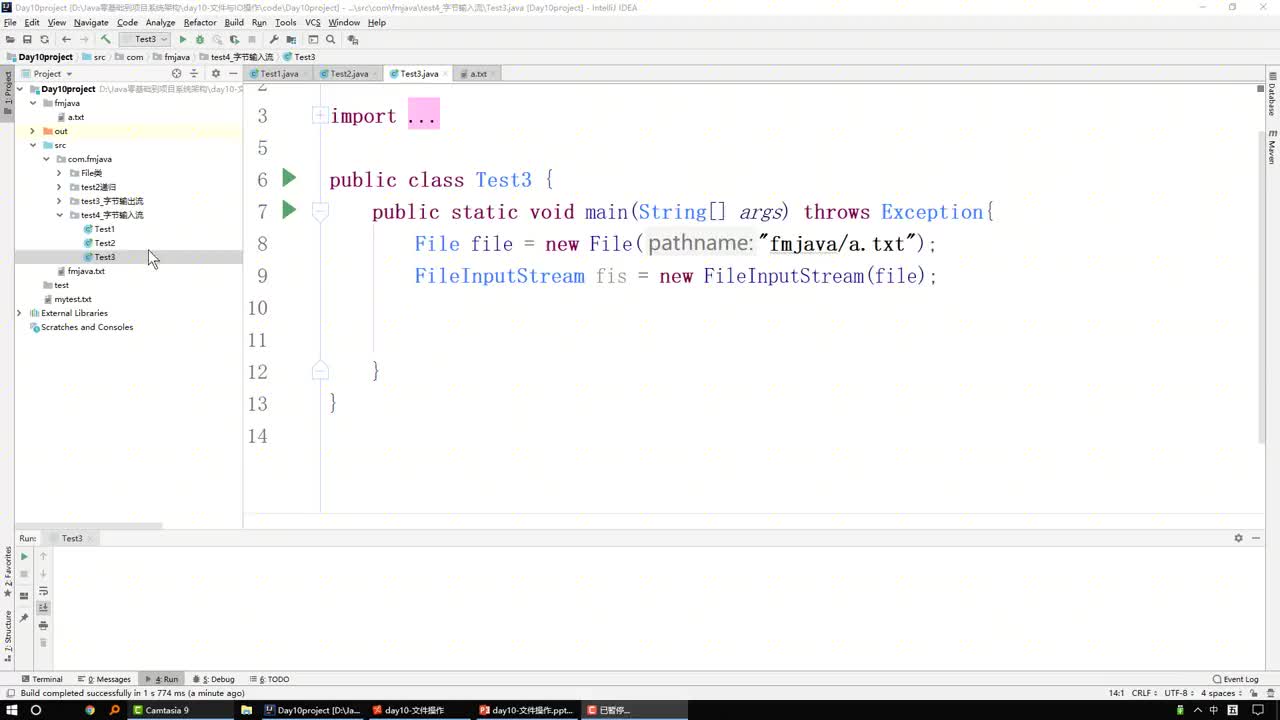
Task: Open the Maven side panel
Action: click(1272, 147)
